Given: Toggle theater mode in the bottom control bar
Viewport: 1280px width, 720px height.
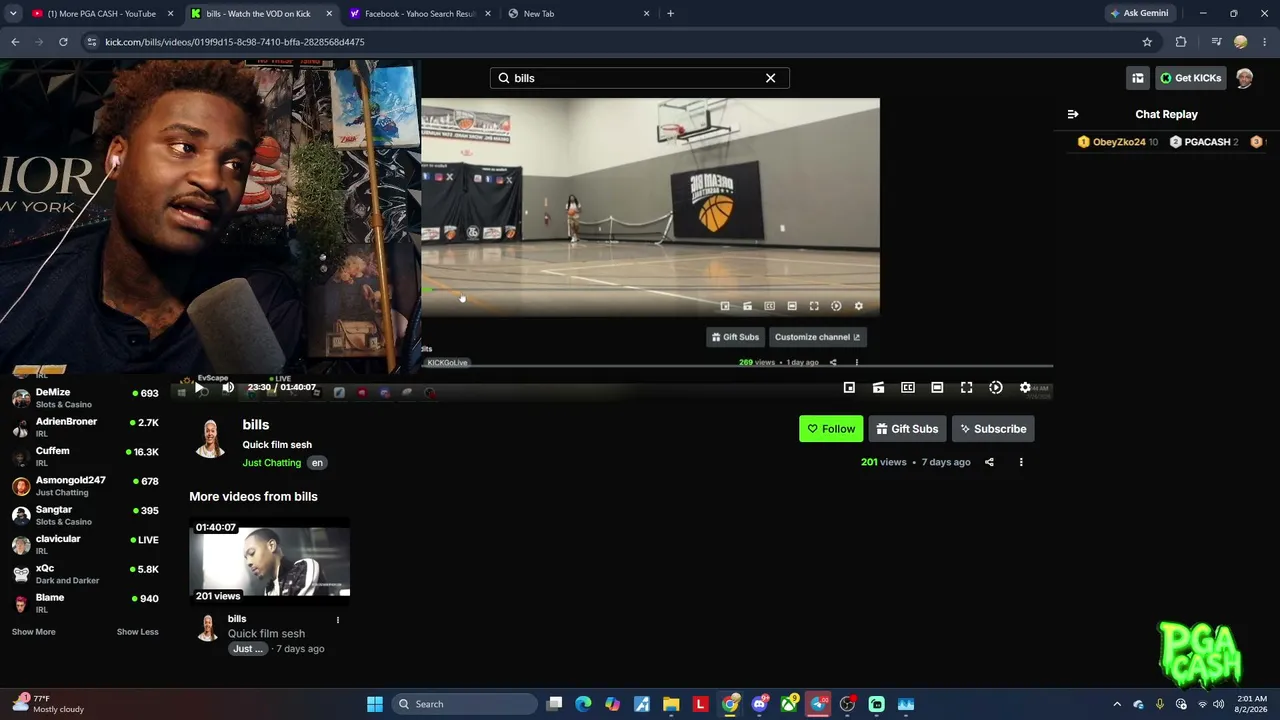Looking at the screenshot, I should 937,388.
